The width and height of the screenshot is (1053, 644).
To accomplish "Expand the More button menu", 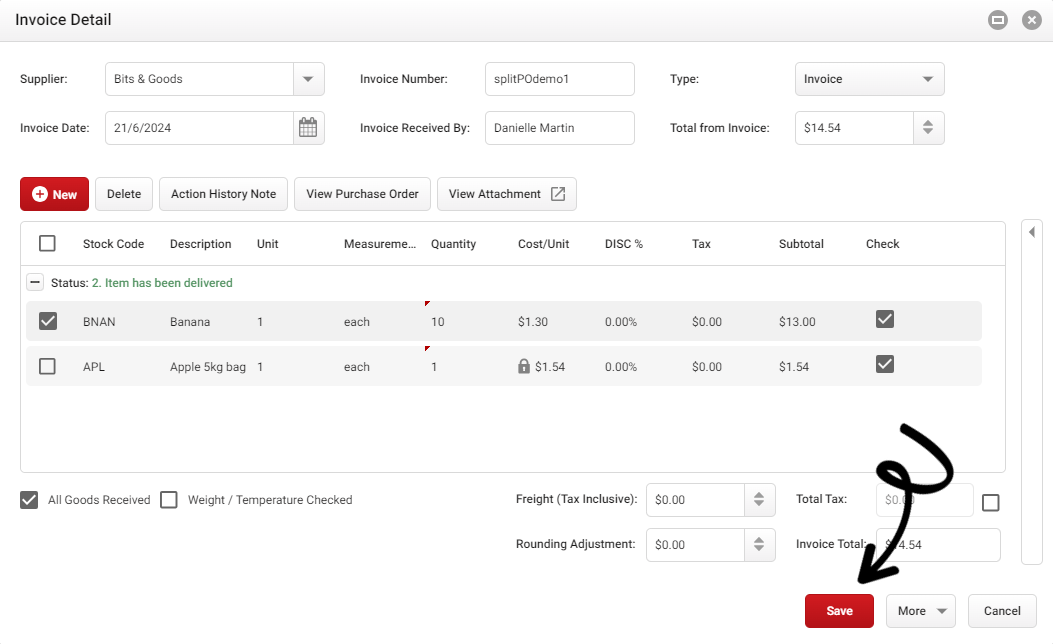I will coord(921,611).
